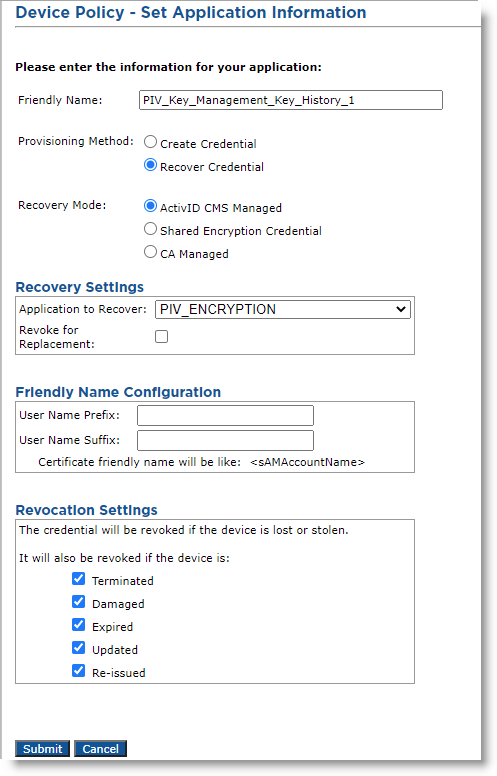Focus the User Name Suffix field
Image resolution: width=497 pixels, height=776 pixels.
(x=225, y=440)
